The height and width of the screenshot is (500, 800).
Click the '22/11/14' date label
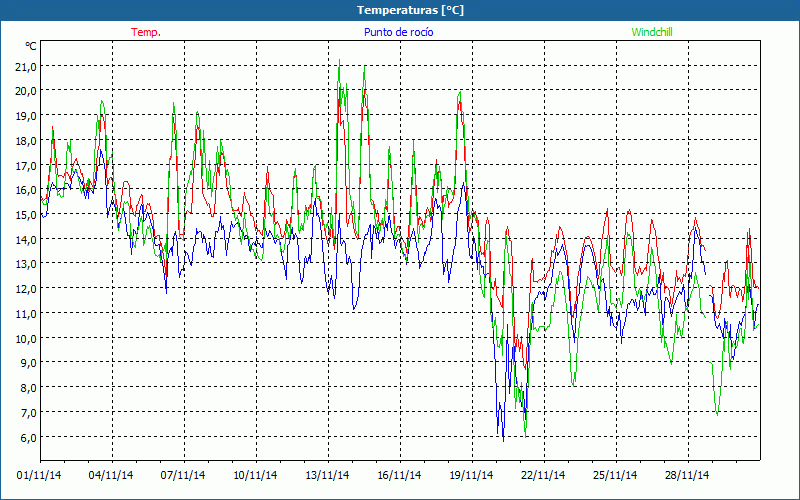click(x=543, y=475)
